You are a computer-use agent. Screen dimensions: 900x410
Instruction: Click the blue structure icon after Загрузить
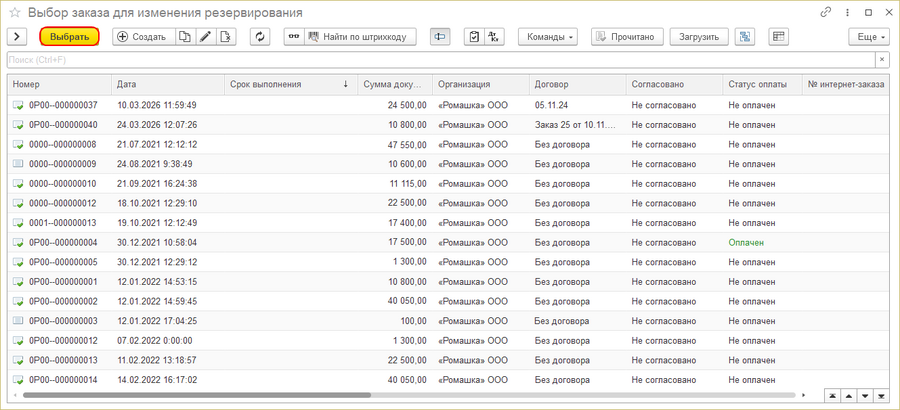(745, 37)
